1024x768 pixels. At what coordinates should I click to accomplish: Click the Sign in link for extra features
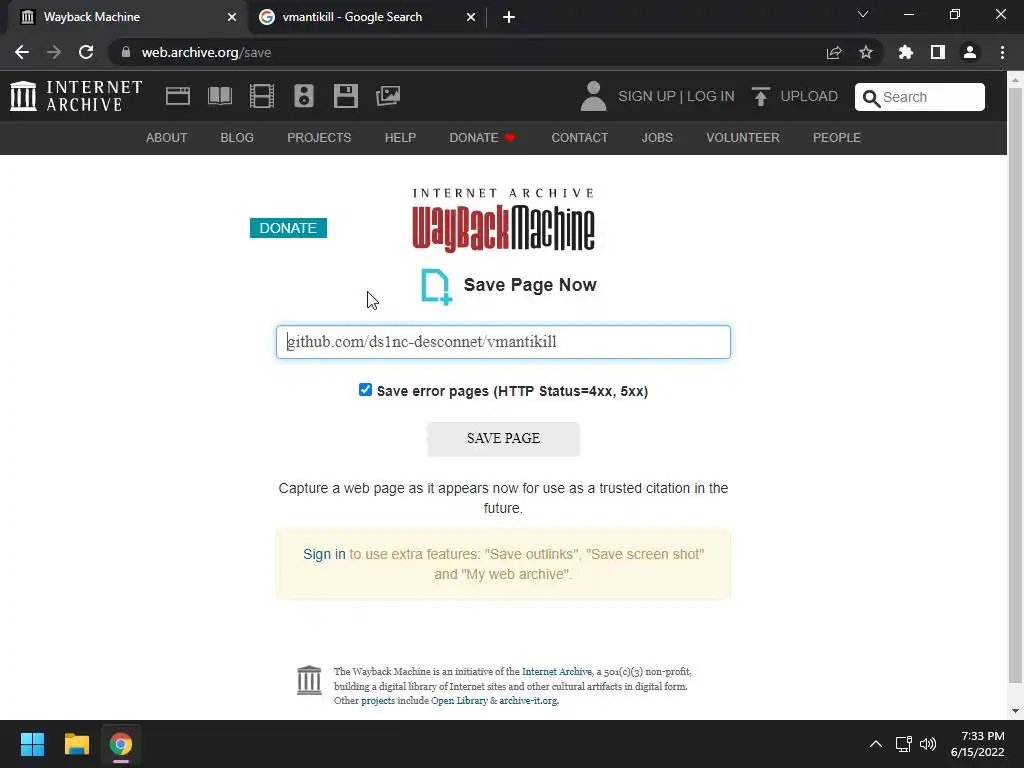[x=324, y=554]
